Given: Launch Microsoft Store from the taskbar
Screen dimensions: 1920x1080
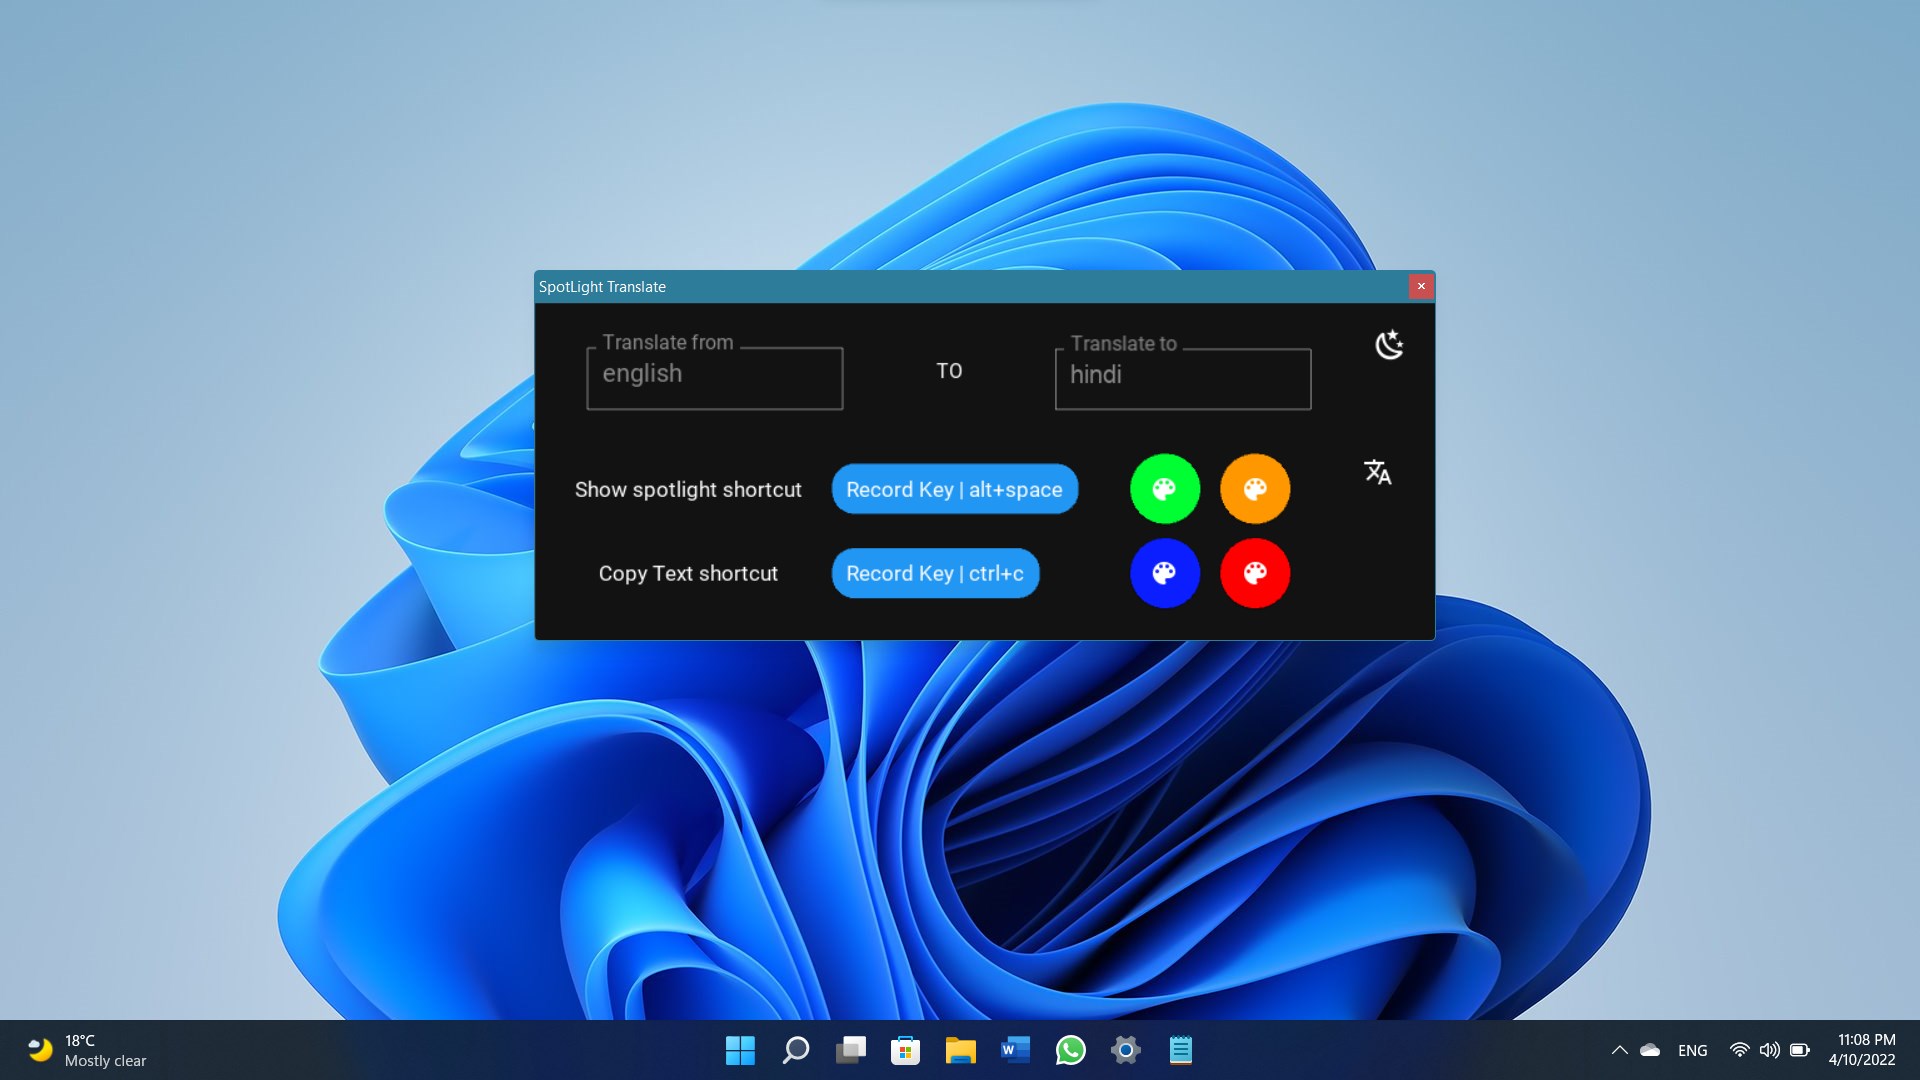Looking at the screenshot, I should tap(905, 1050).
